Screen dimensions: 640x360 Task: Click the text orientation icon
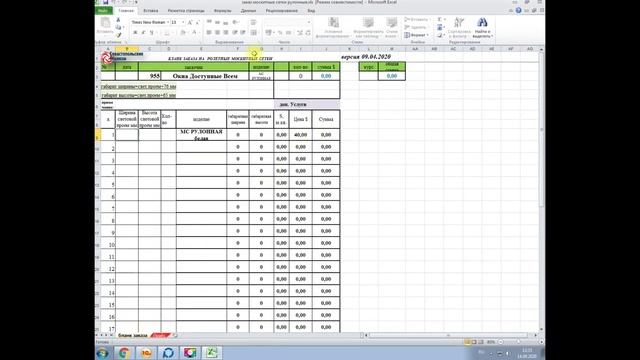coord(236,22)
